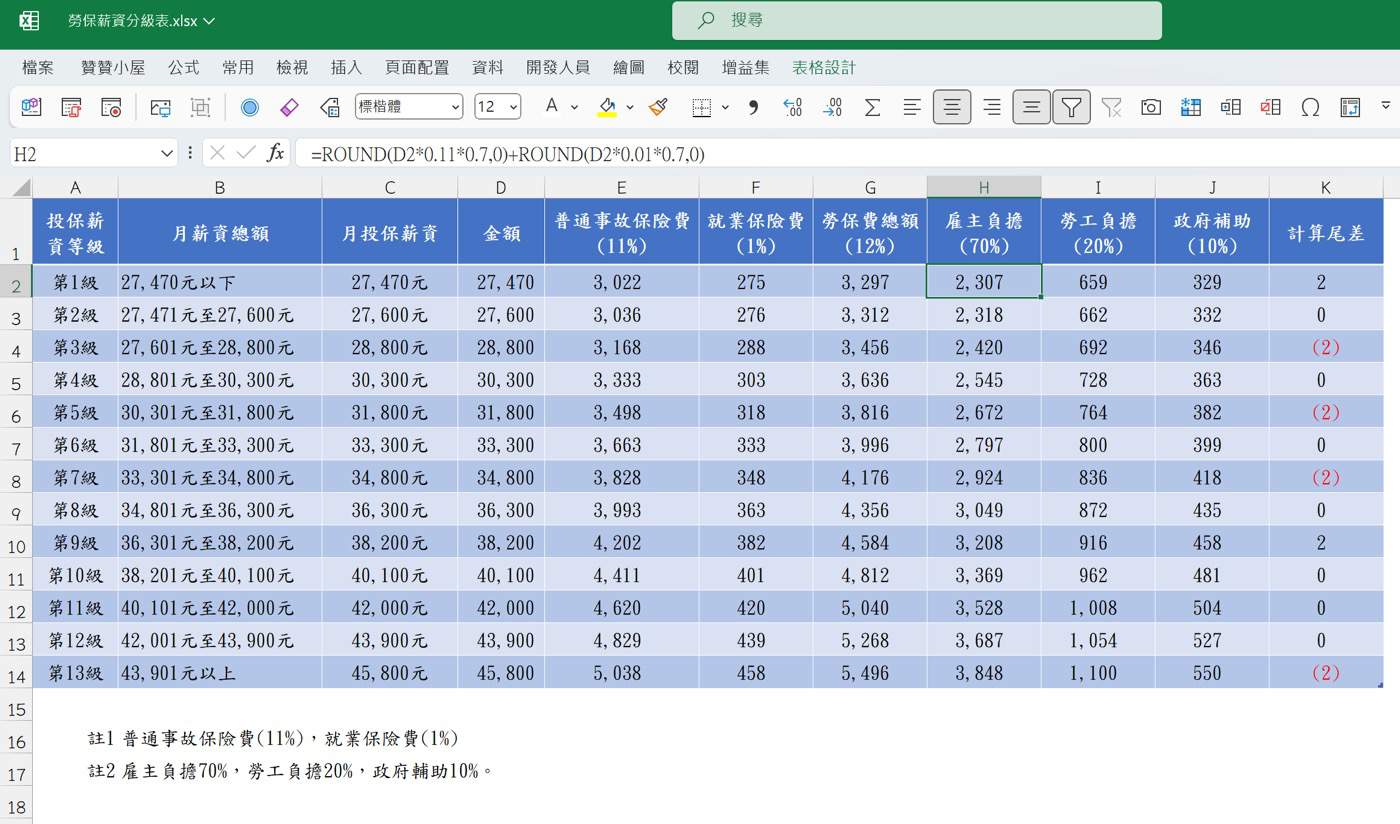Click the insert cells icon
This screenshot has width=1400, height=824.
coord(1230,107)
